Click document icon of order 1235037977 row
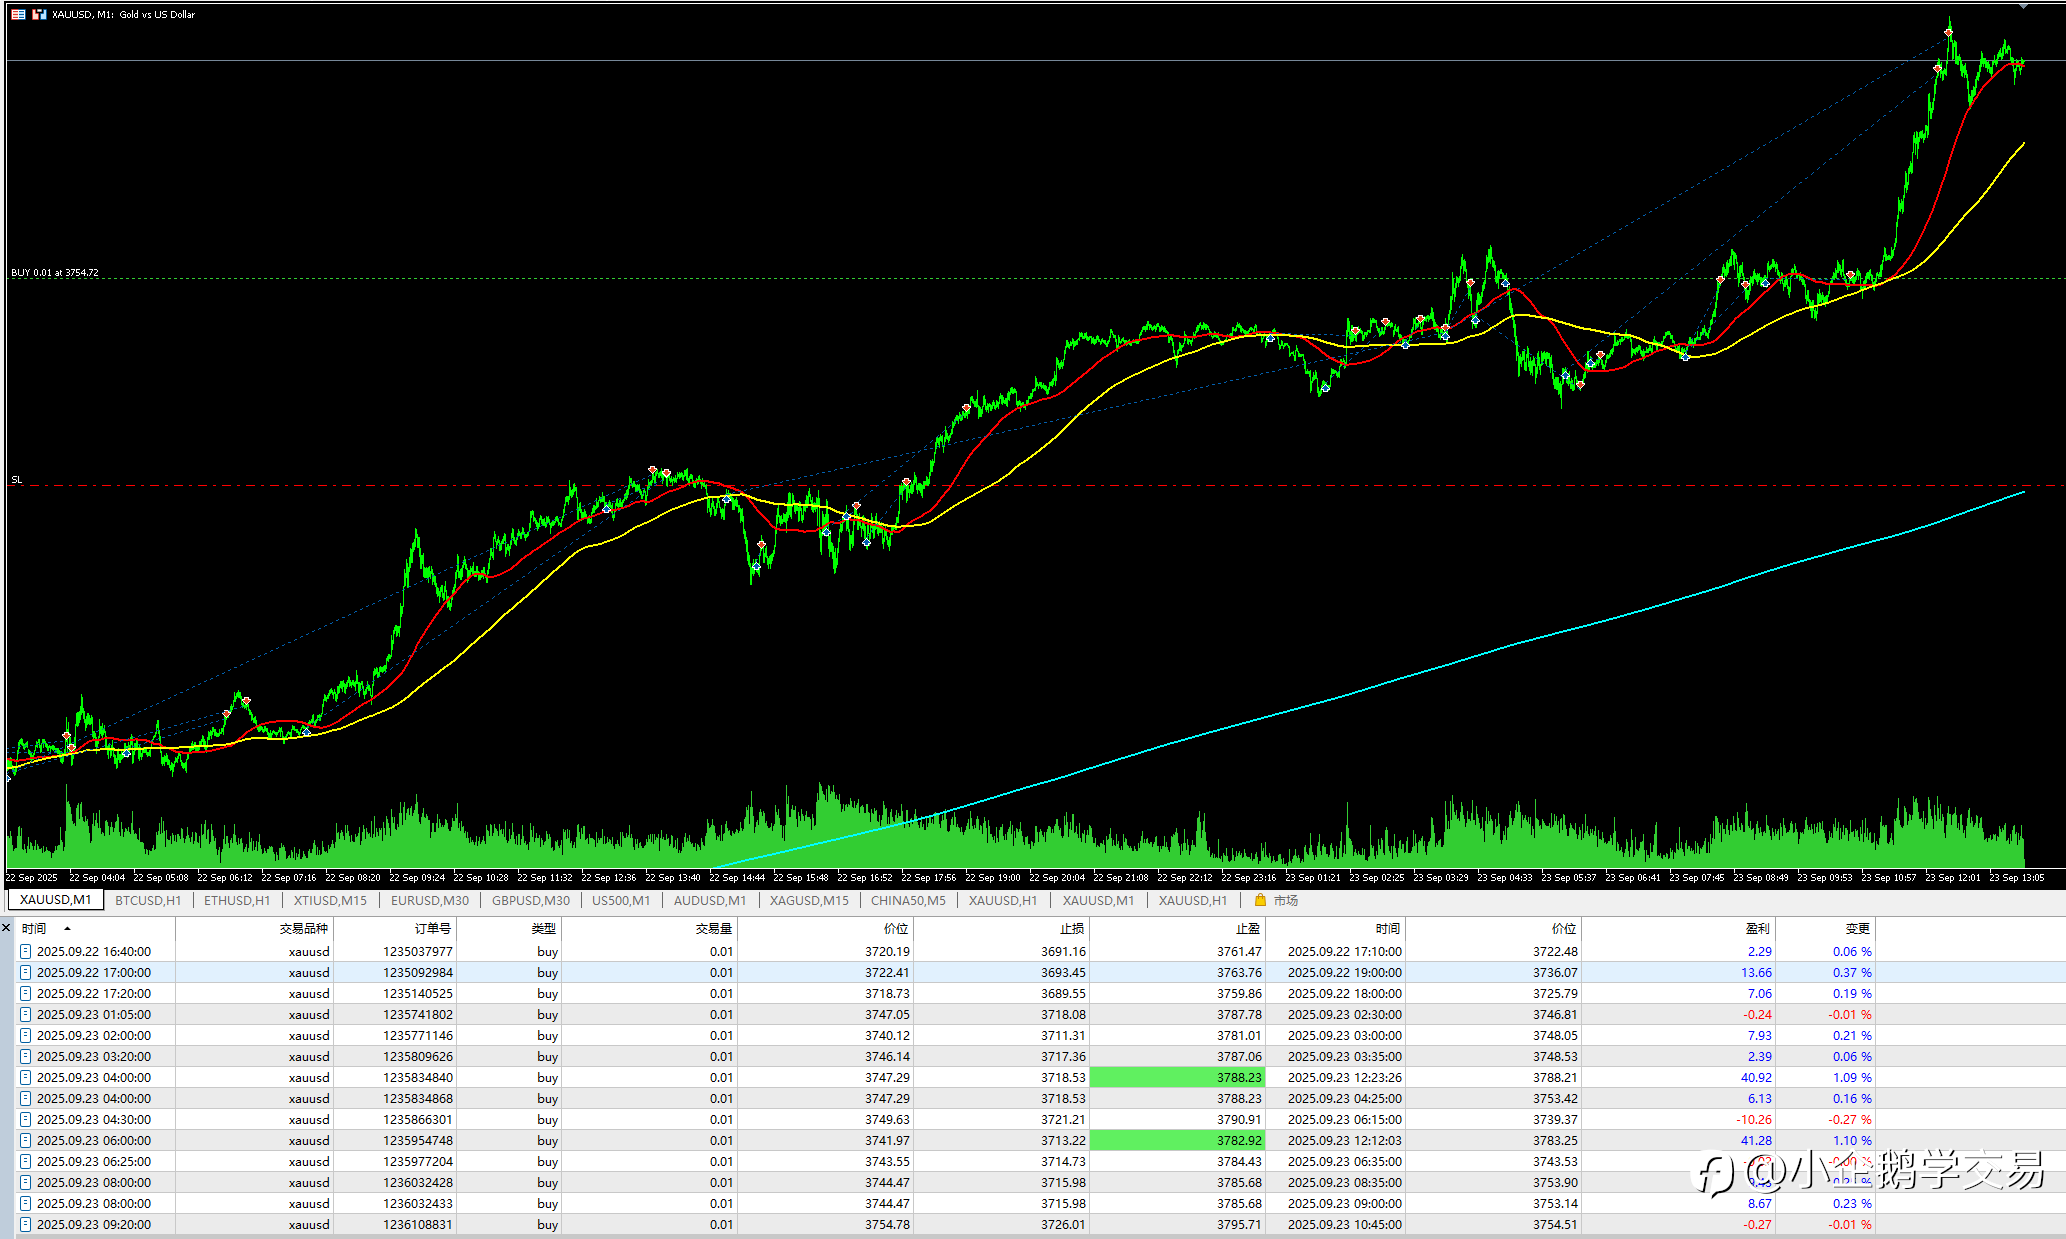This screenshot has height=1239, width=2066. [26, 951]
